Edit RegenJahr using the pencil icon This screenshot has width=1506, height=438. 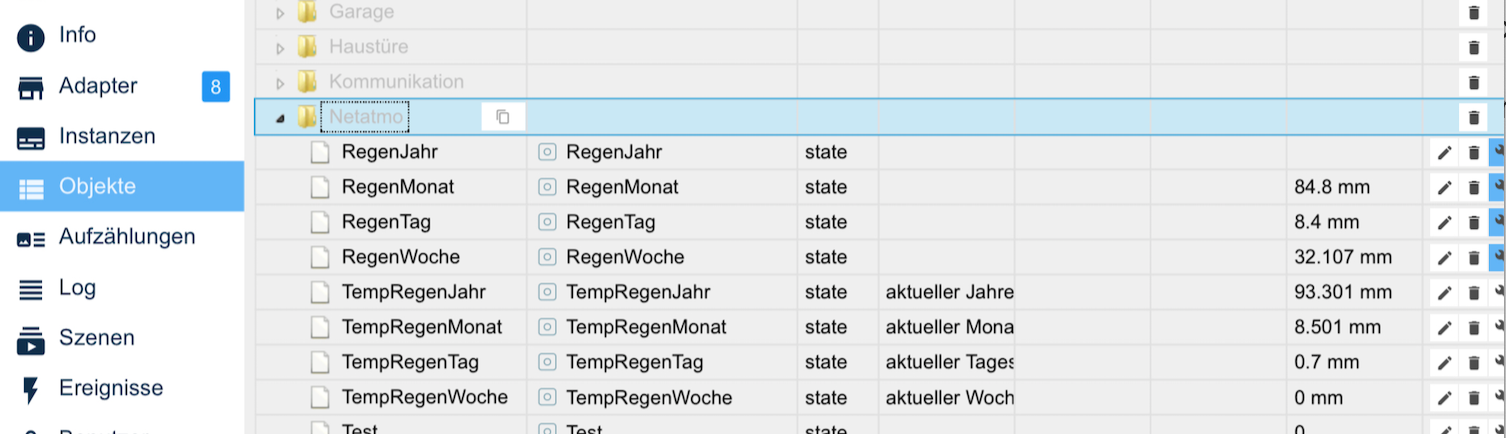1444,152
